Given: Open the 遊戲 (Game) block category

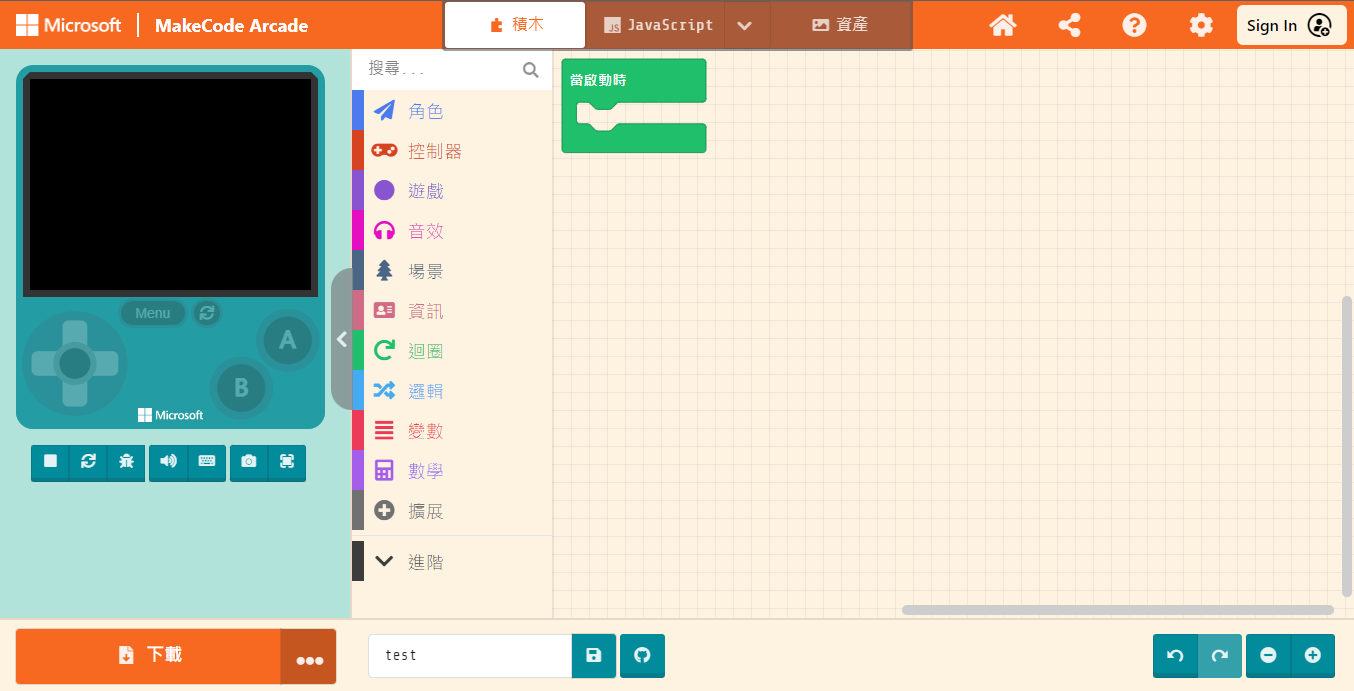Looking at the screenshot, I should tap(452, 191).
